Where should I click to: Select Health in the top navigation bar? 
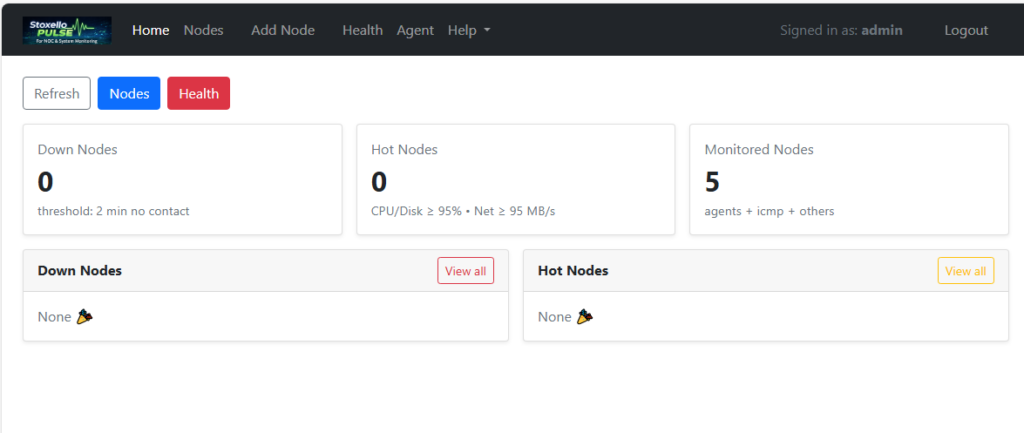coord(362,30)
